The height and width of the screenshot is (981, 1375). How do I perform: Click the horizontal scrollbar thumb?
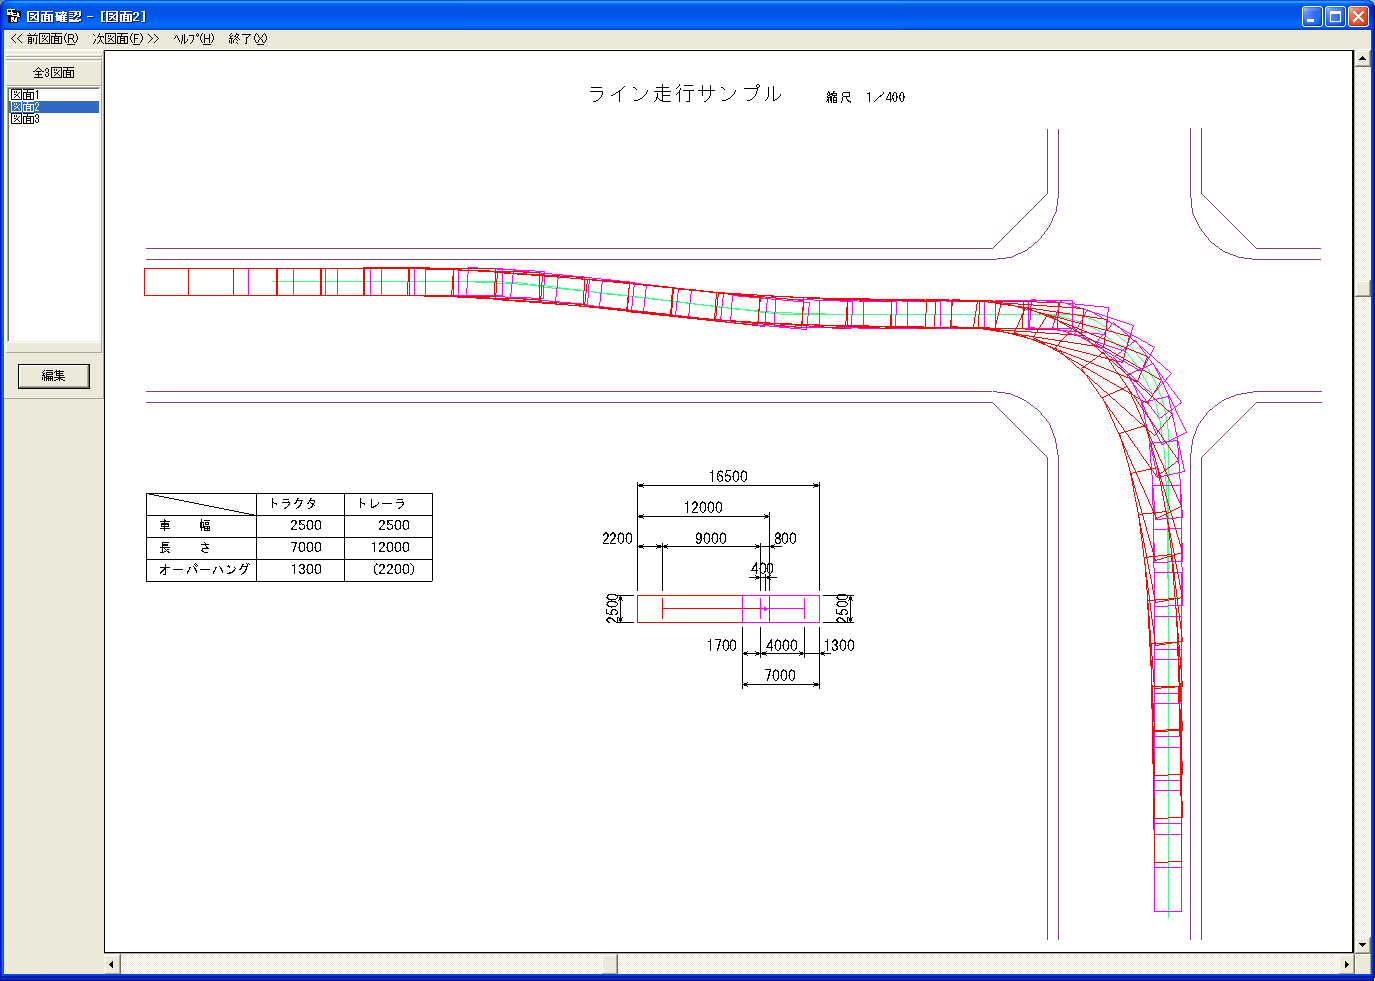click(x=610, y=964)
